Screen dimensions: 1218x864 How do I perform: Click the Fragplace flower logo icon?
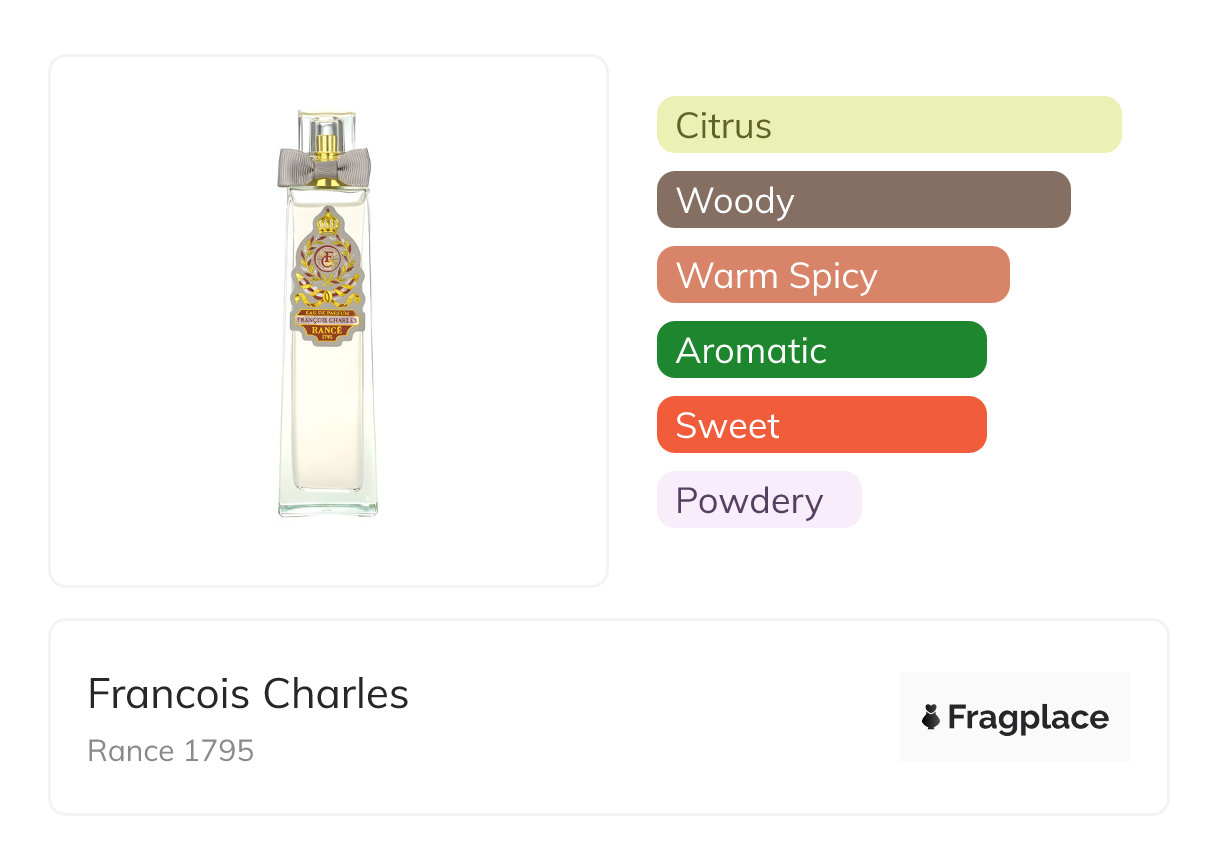click(931, 717)
